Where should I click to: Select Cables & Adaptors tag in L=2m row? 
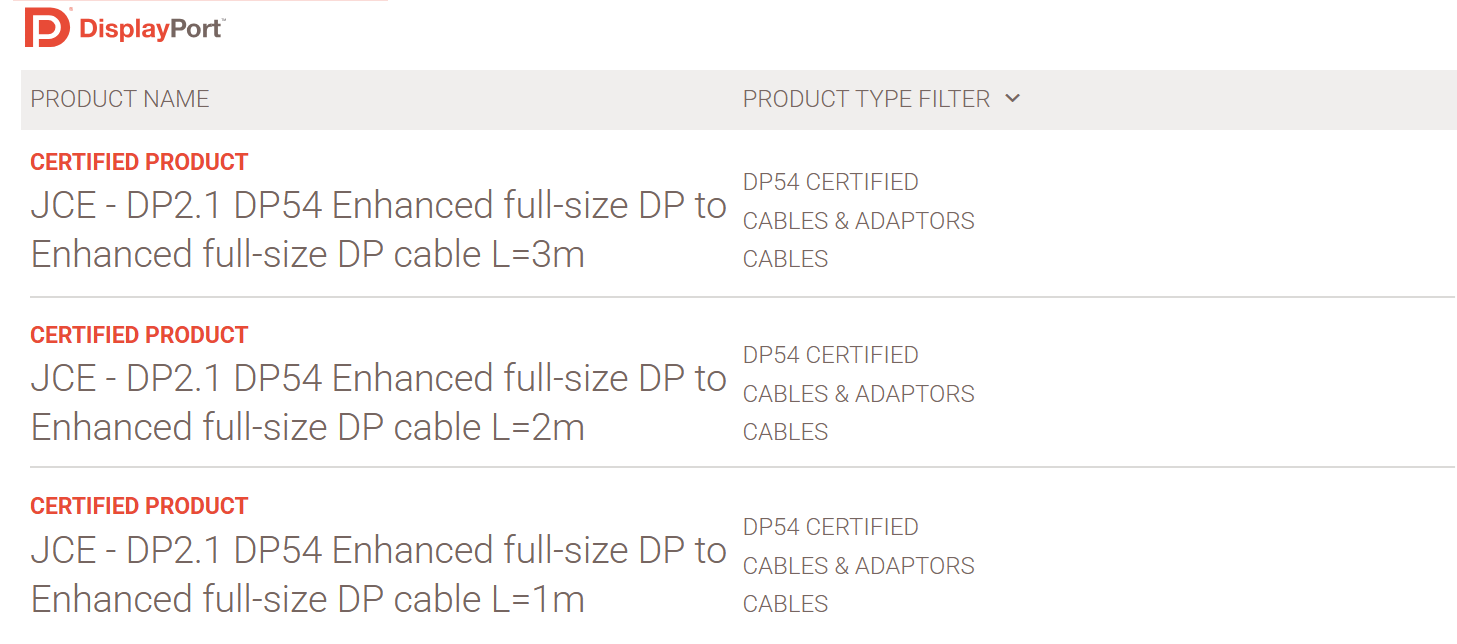pos(858,394)
